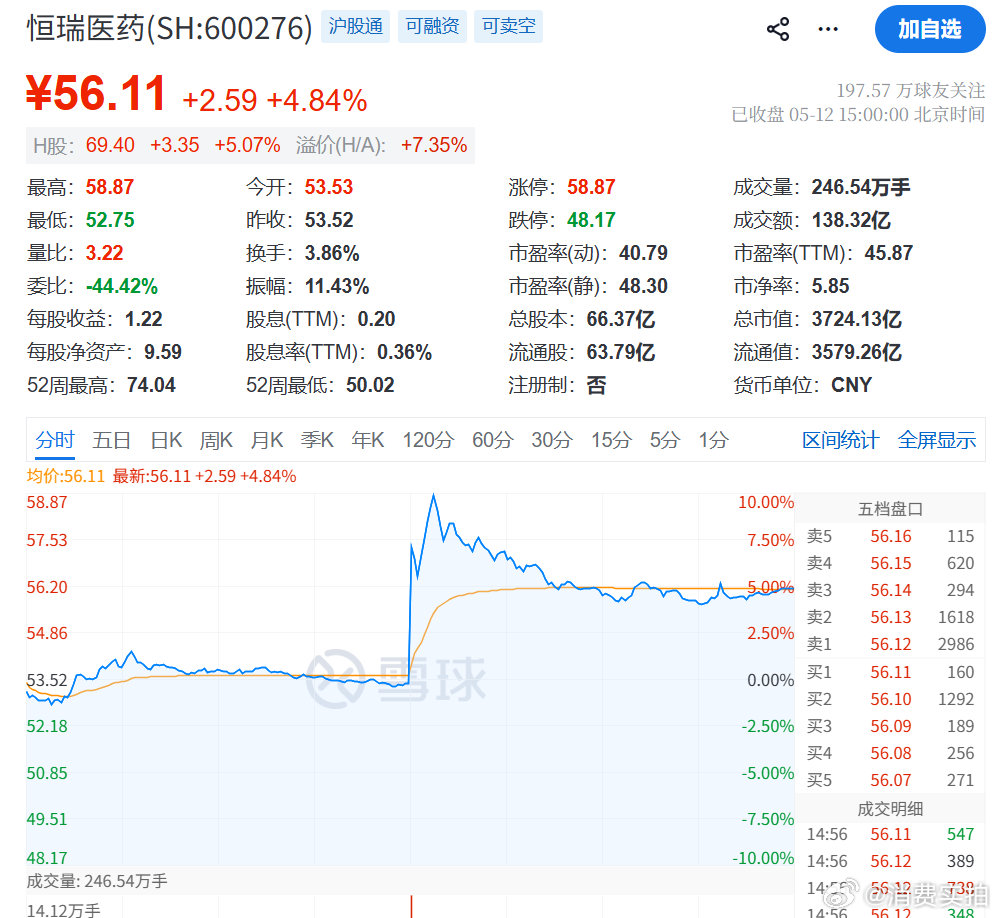The width and height of the screenshot is (999, 918).
Task: Click the share icon
Action: [778, 29]
